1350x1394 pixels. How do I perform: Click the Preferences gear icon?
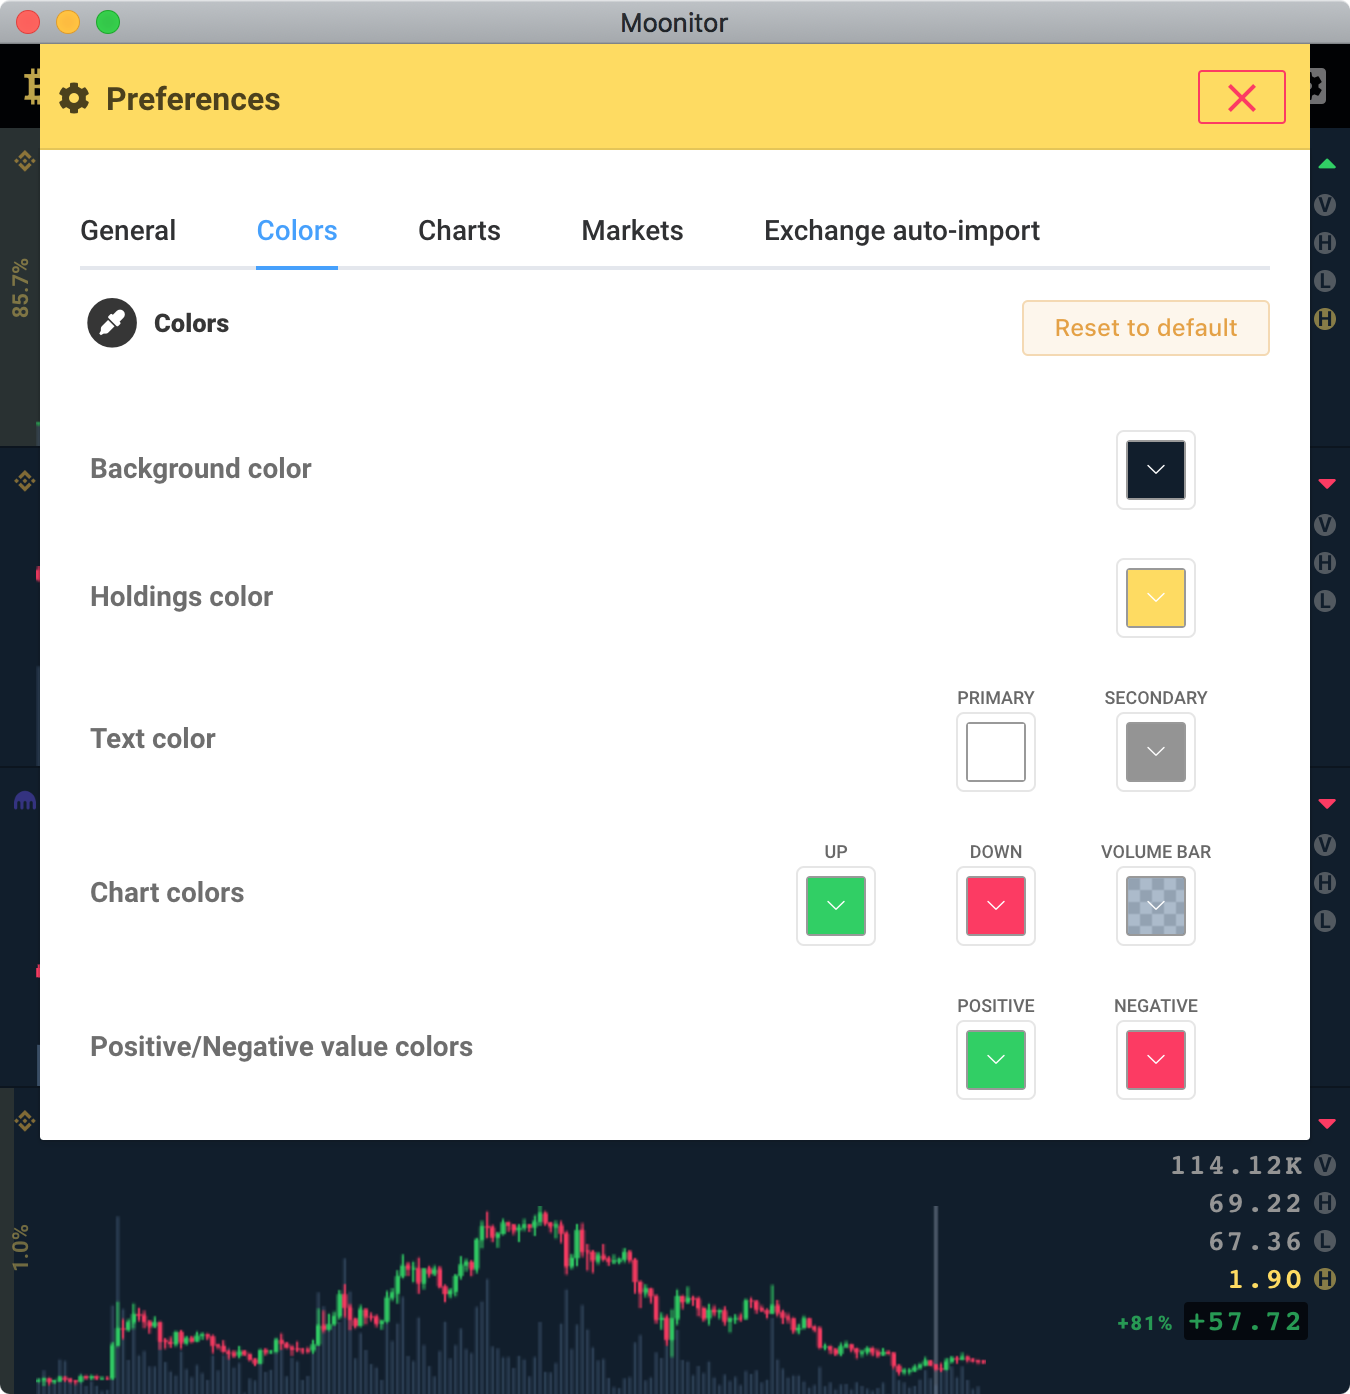point(74,98)
